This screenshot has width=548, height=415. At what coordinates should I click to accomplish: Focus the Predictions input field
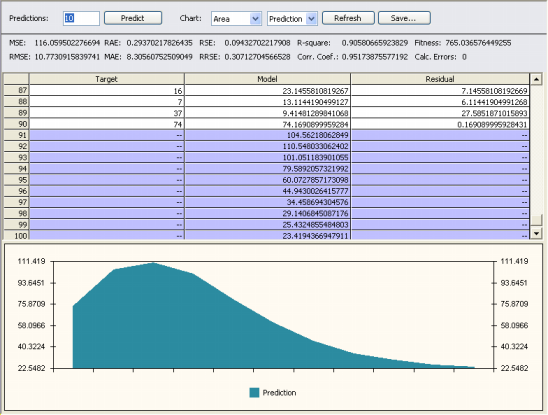pos(81,18)
